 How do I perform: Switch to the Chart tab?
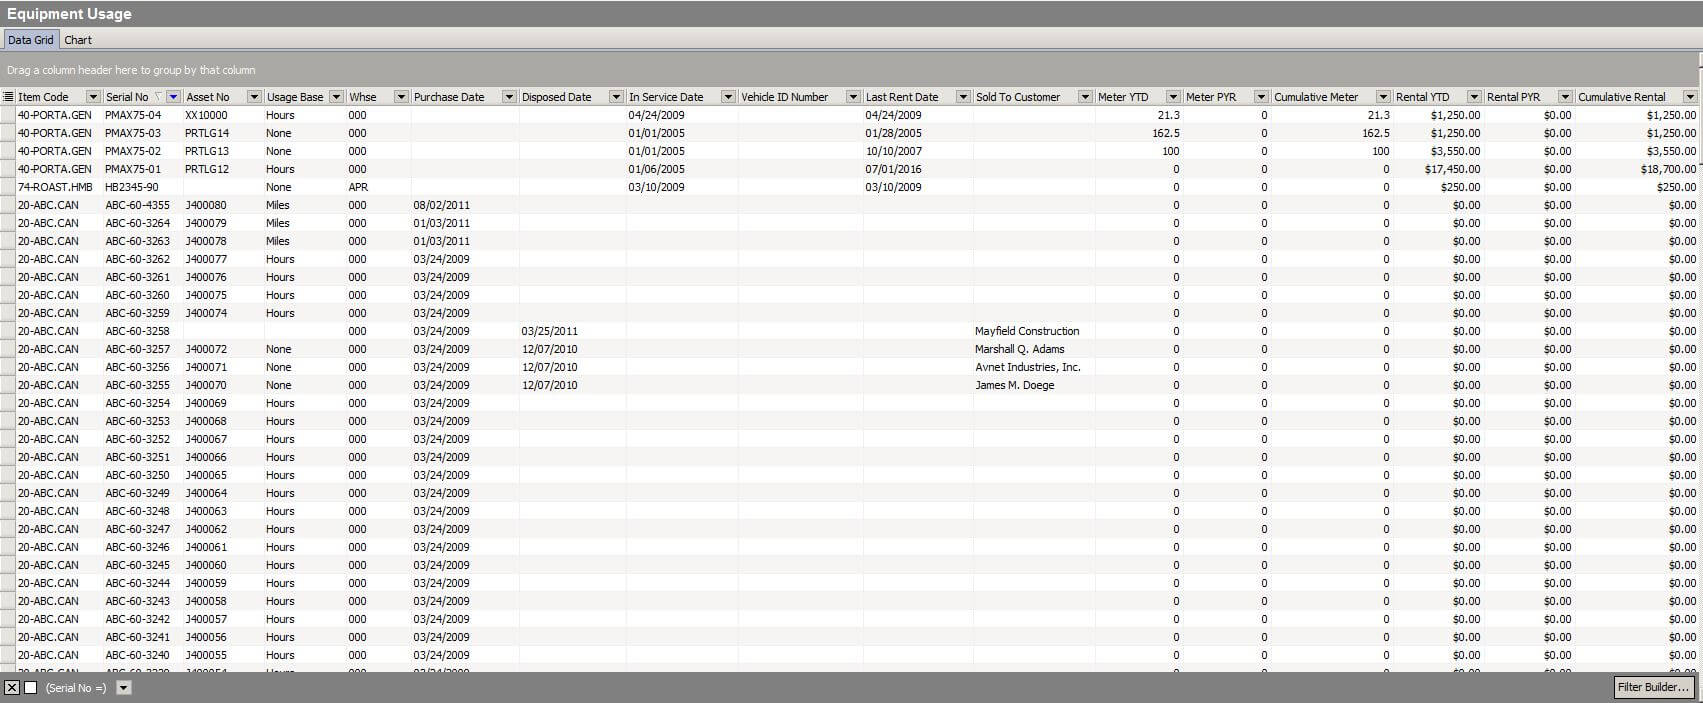click(78, 40)
